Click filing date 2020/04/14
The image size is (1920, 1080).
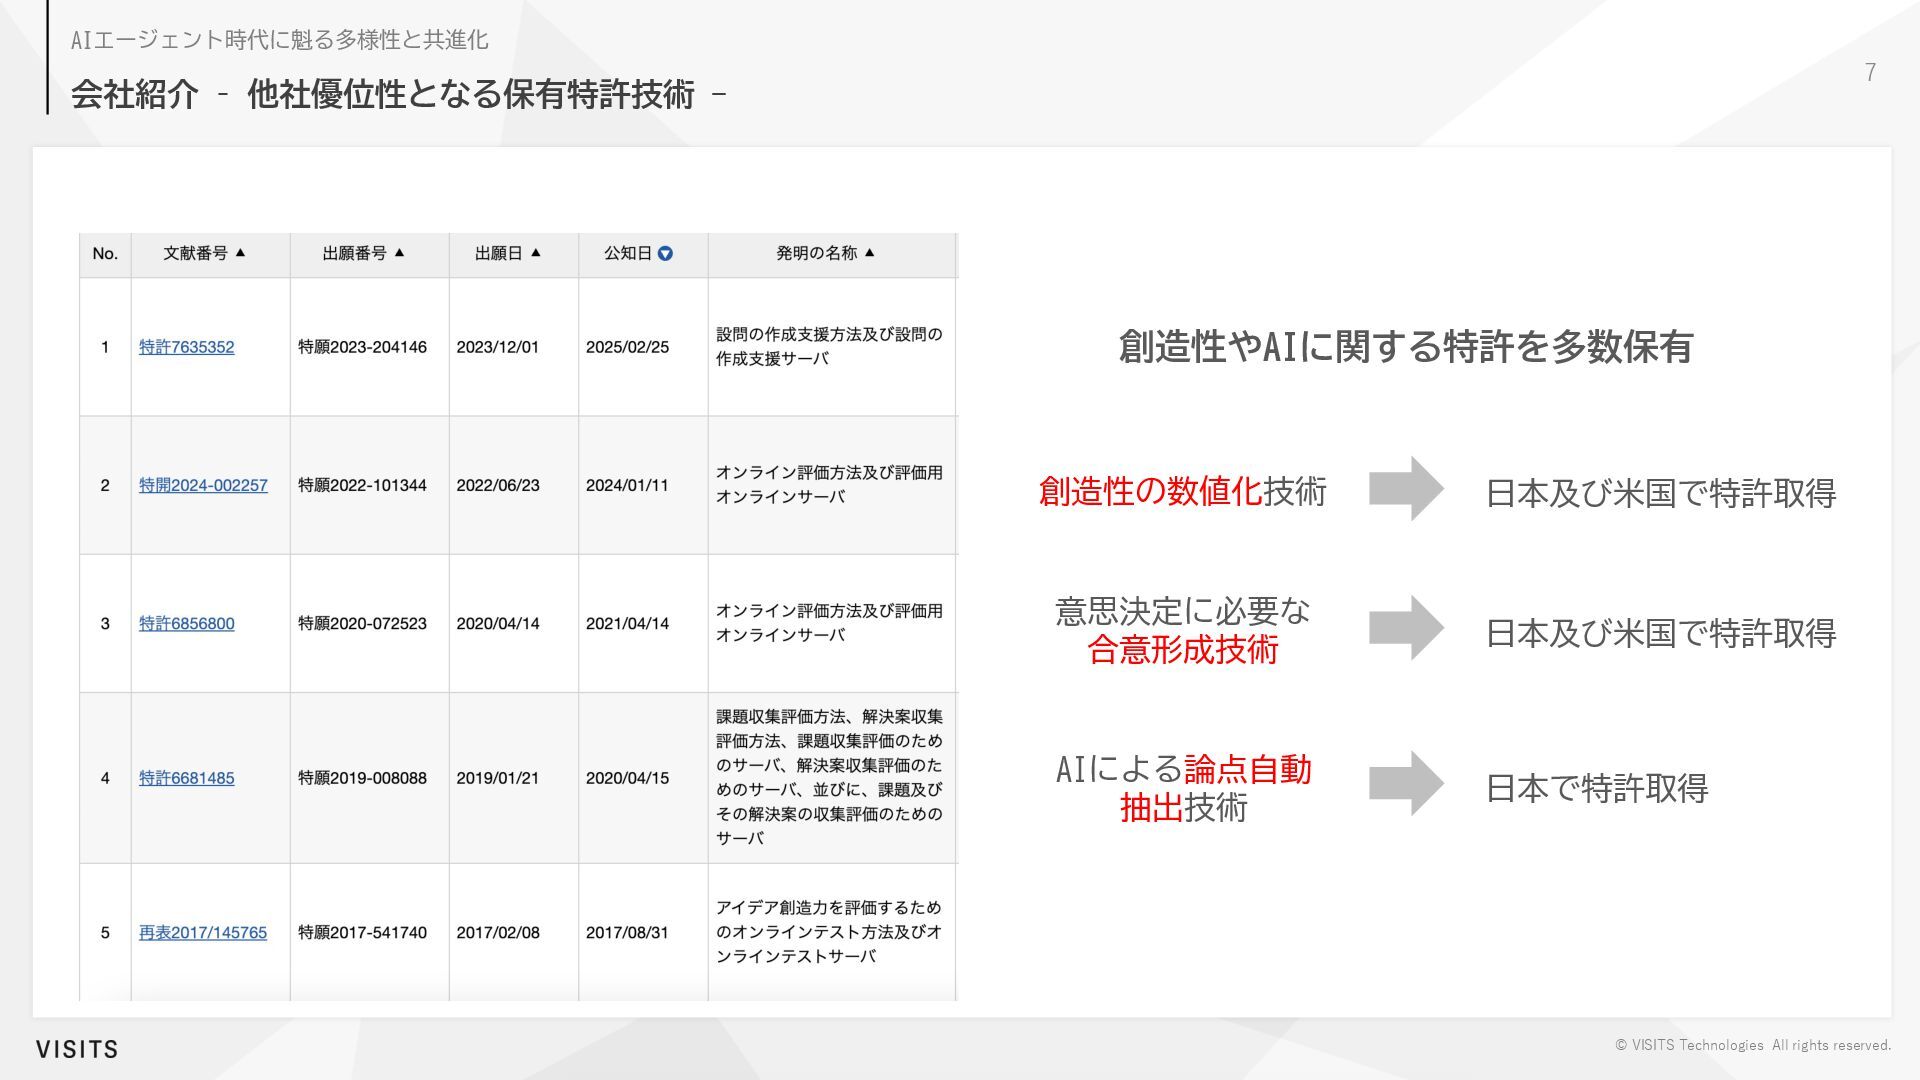498,623
